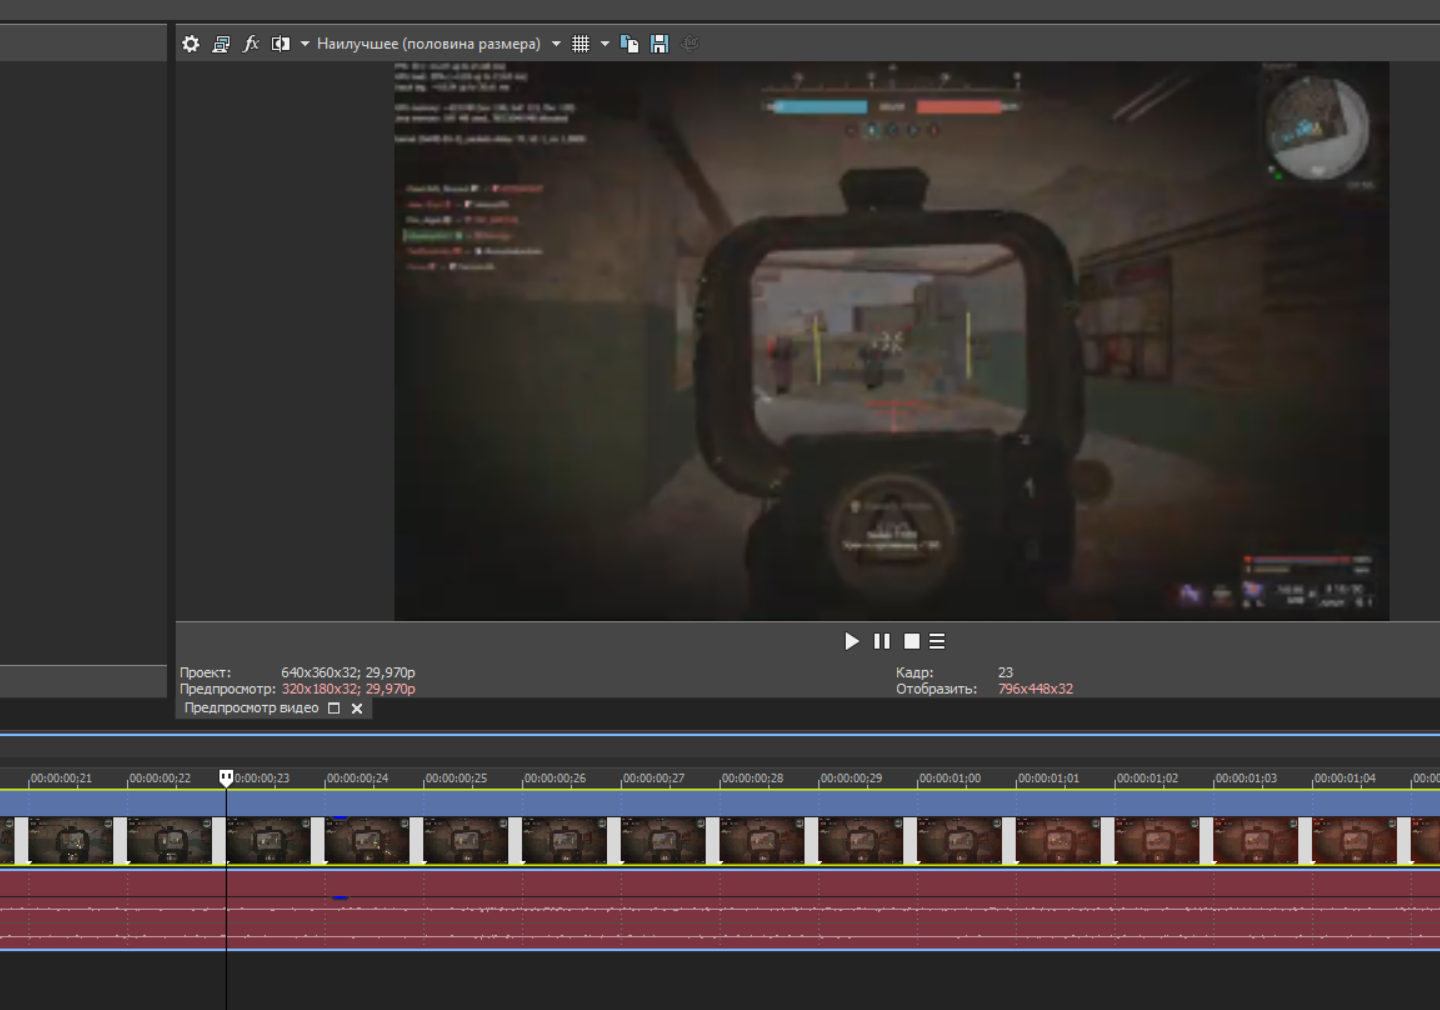Toggle overlays grid icon
This screenshot has width=1440, height=1010.
[581, 44]
